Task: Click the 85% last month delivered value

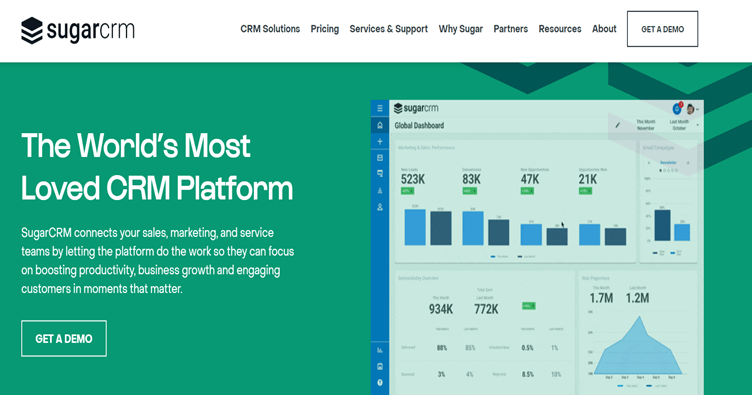Action: (x=470, y=348)
